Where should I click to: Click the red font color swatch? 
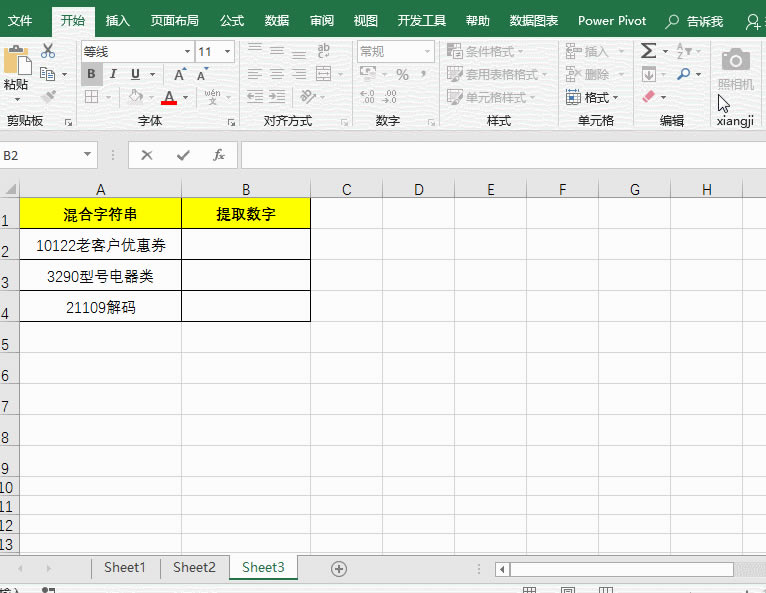click(x=168, y=97)
